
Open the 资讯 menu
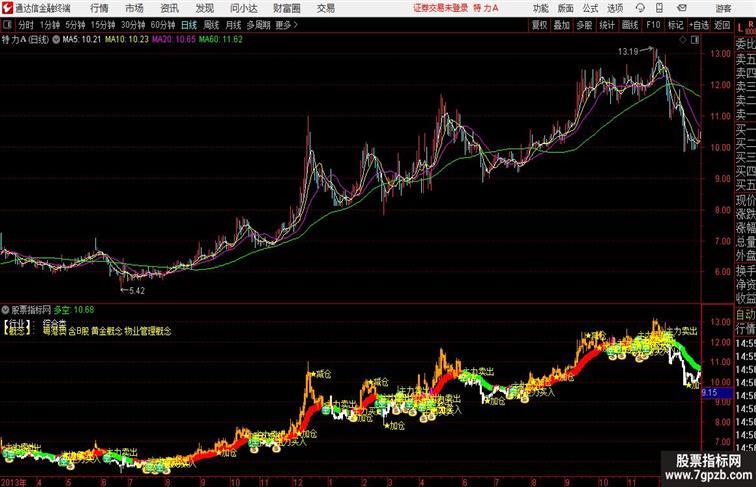click(169, 8)
